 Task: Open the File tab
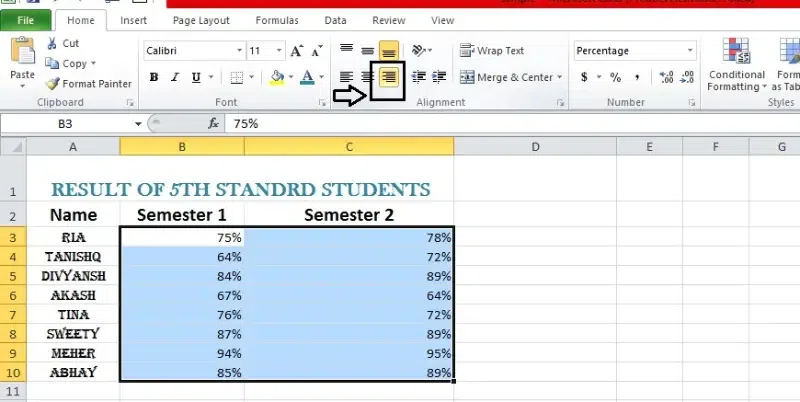(x=26, y=20)
